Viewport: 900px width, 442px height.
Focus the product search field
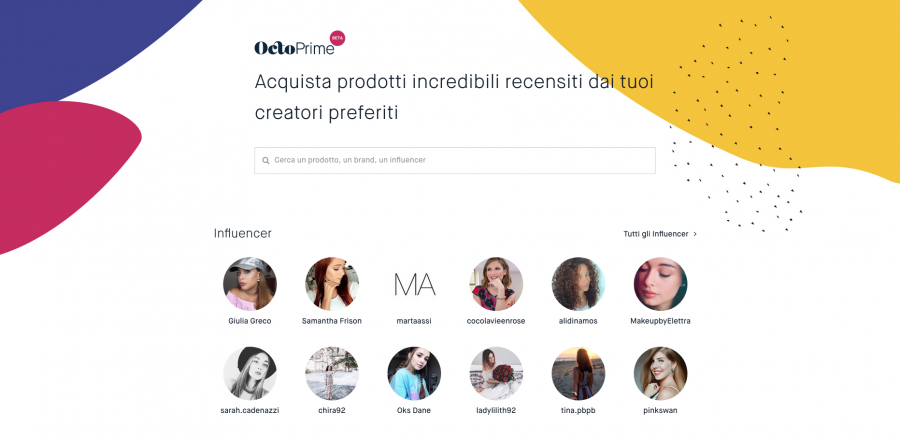(x=455, y=160)
